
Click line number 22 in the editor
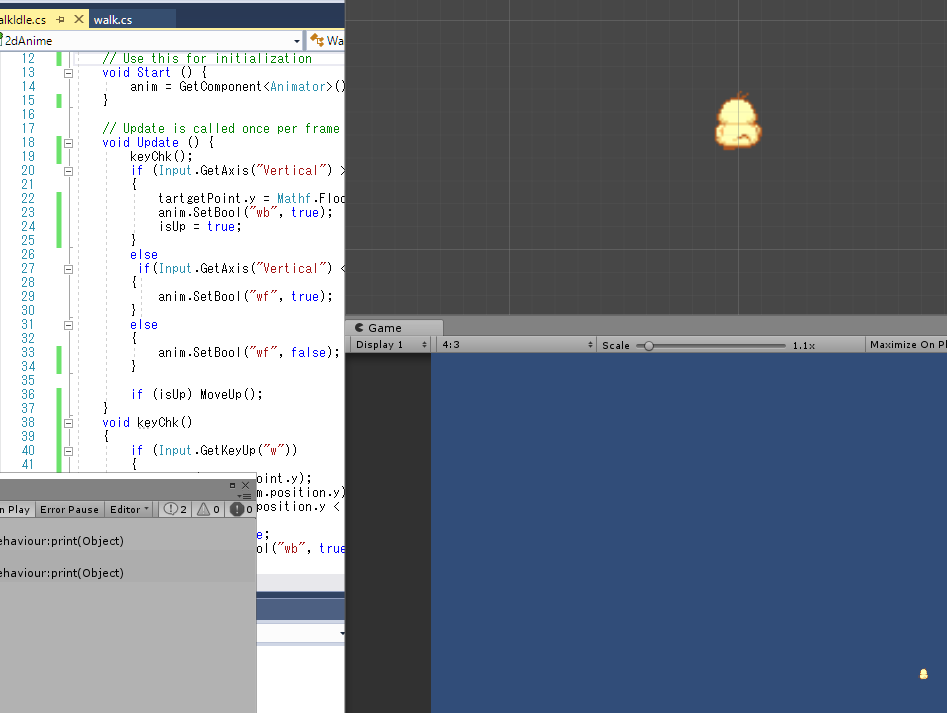tap(28, 199)
